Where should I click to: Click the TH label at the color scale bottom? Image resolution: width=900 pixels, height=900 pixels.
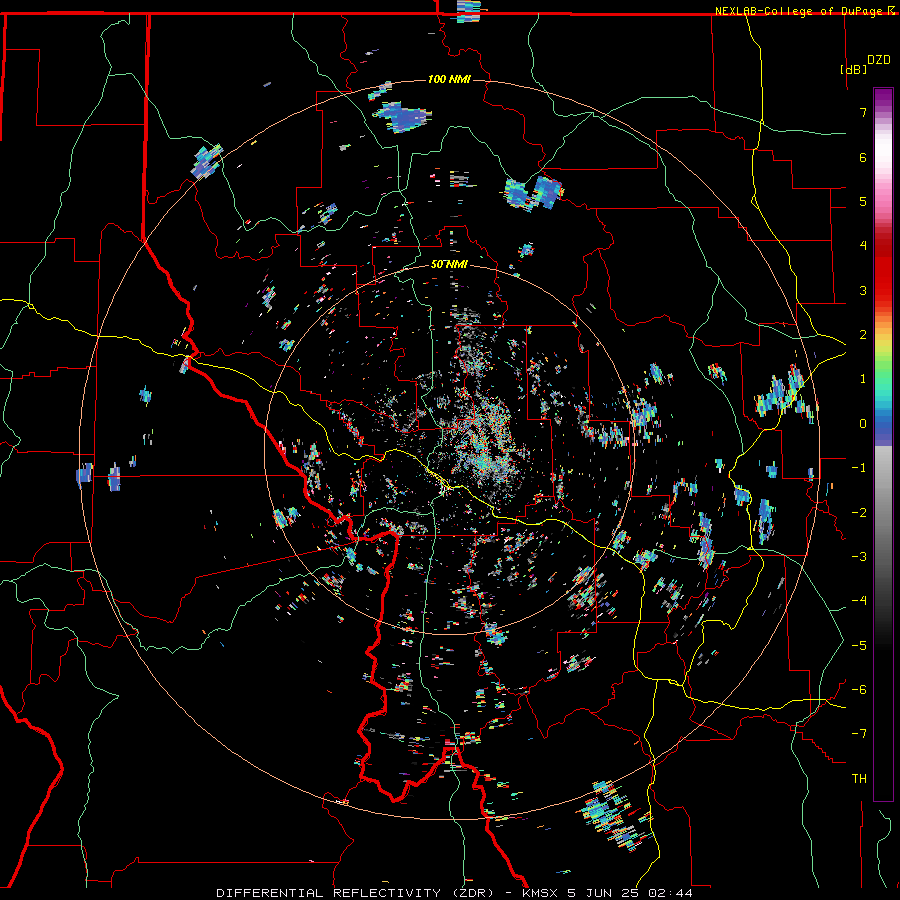(x=859, y=779)
